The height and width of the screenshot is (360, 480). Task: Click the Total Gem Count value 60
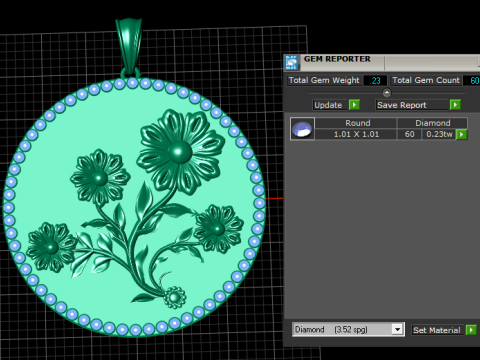tap(473, 80)
